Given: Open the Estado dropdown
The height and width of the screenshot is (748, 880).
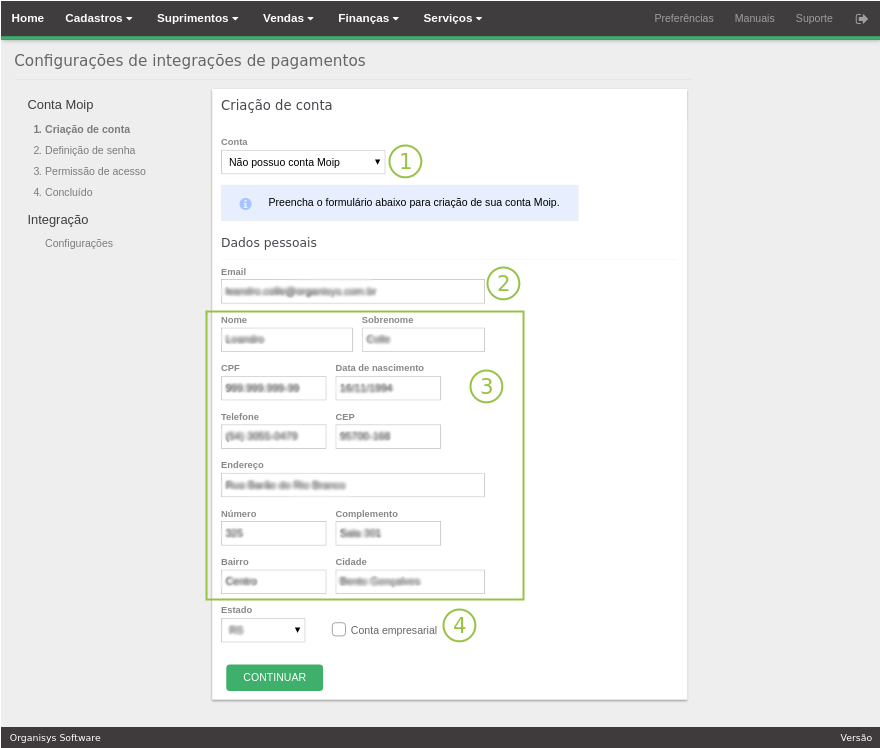Looking at the screenshot, I should tap(263, 630).
